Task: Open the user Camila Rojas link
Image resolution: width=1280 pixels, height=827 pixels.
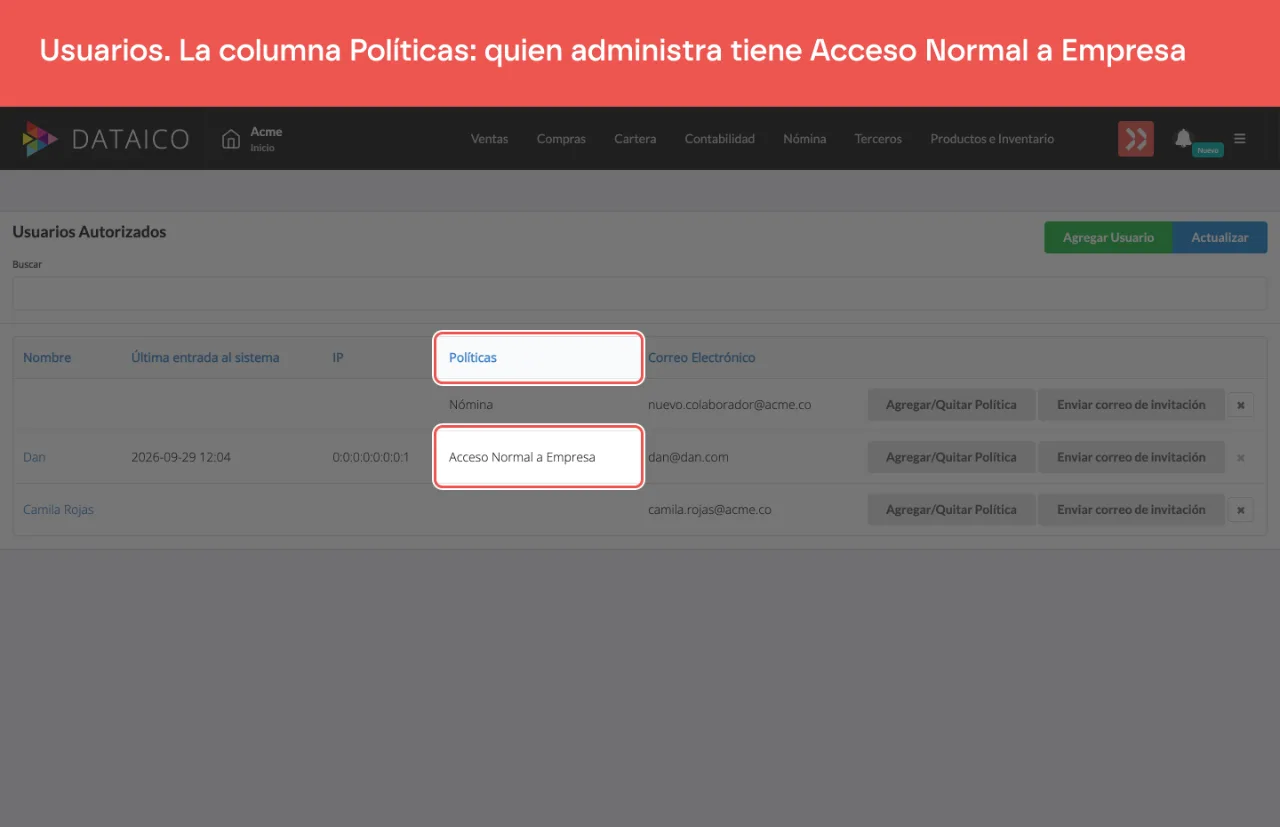Action: (x=58, y=509)
